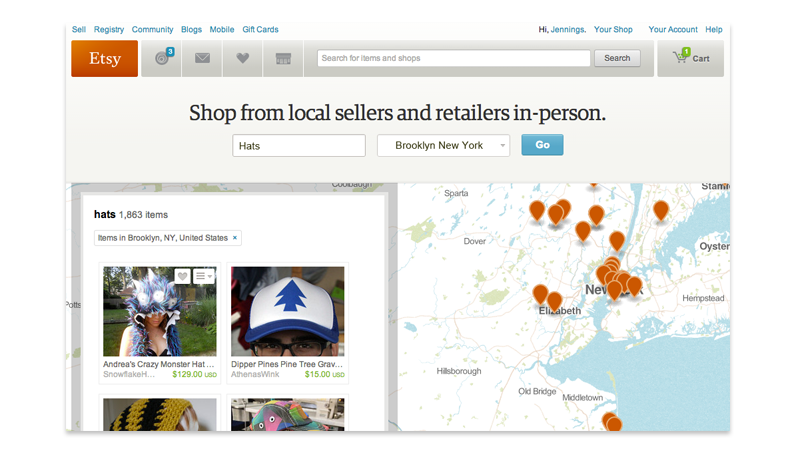
Task: Open the Help link
Action: 714,29
